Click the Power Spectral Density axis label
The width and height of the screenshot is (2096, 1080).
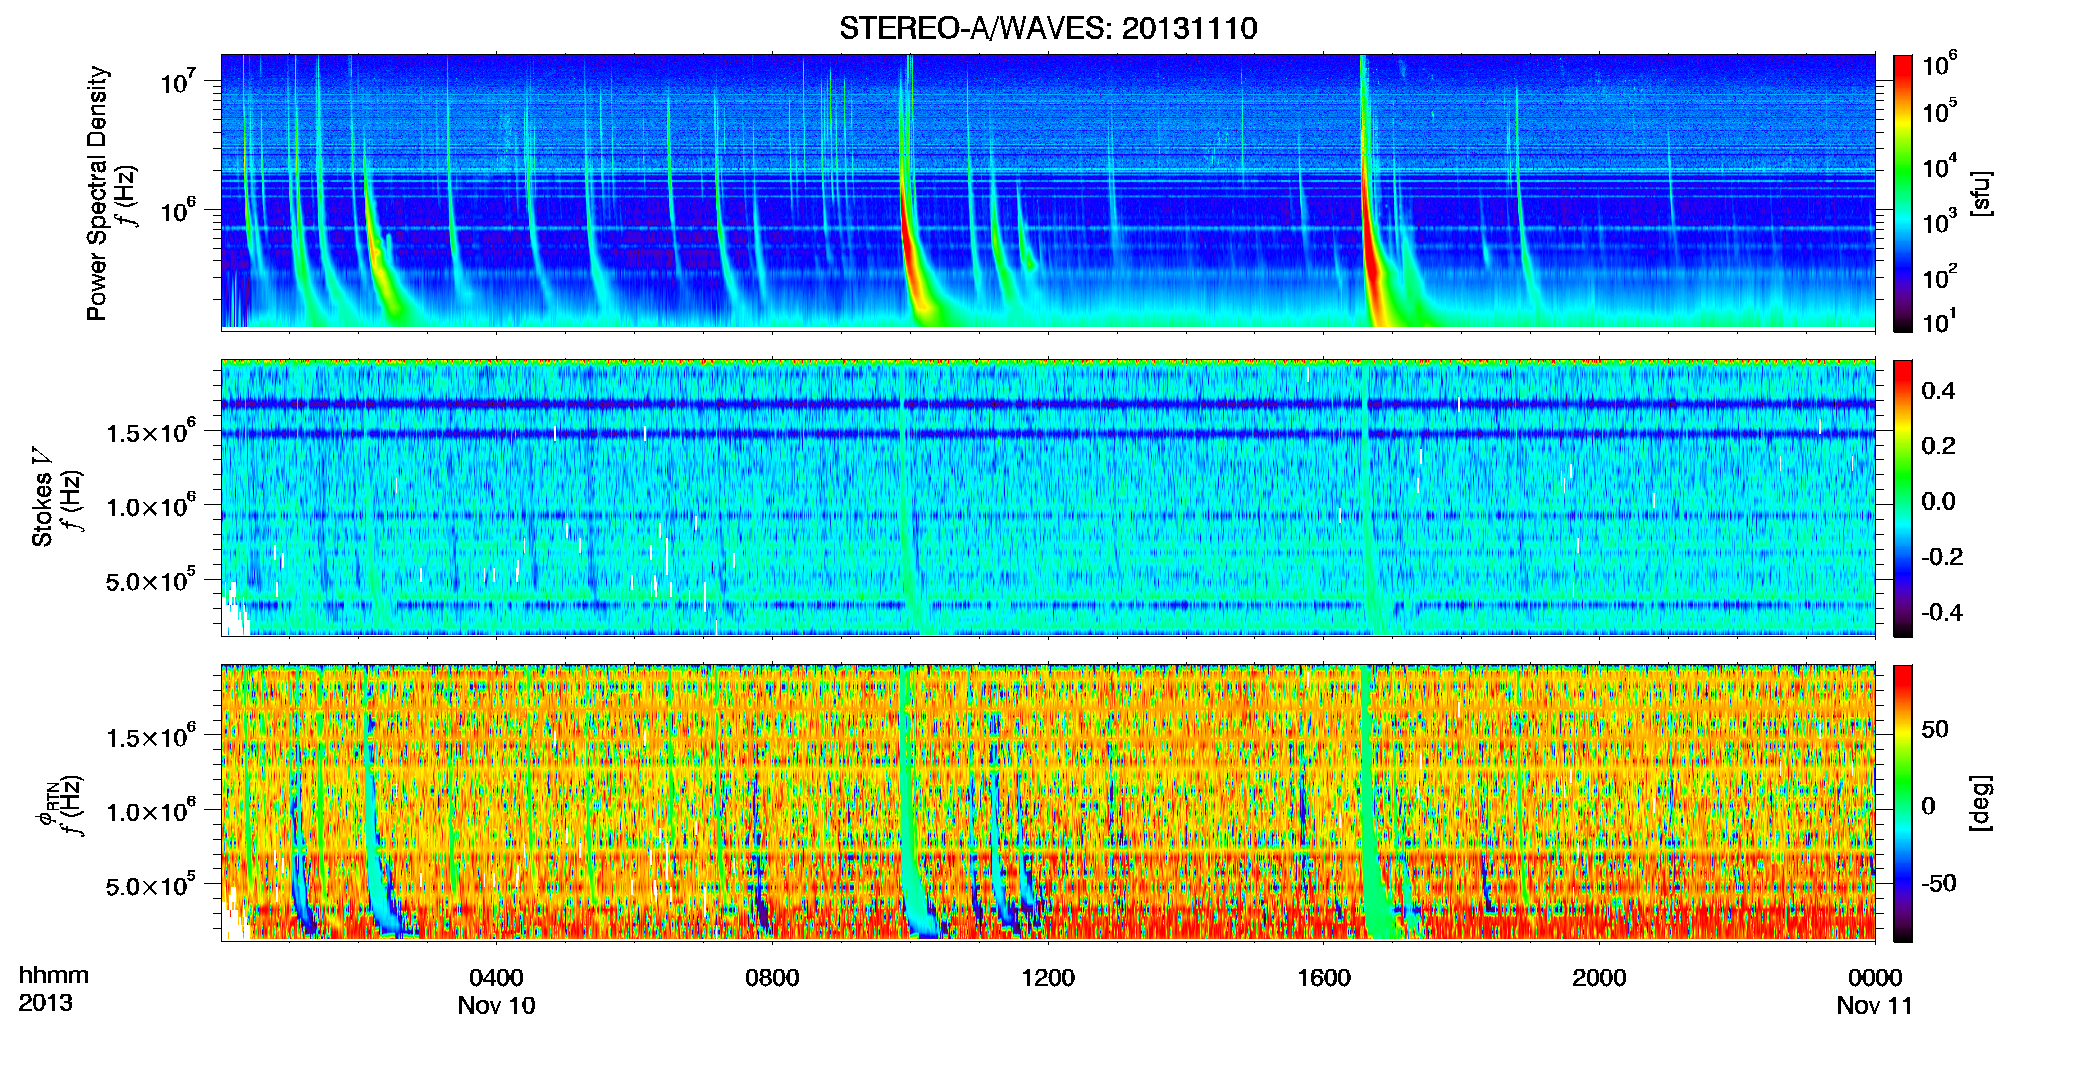coord(96,193)
